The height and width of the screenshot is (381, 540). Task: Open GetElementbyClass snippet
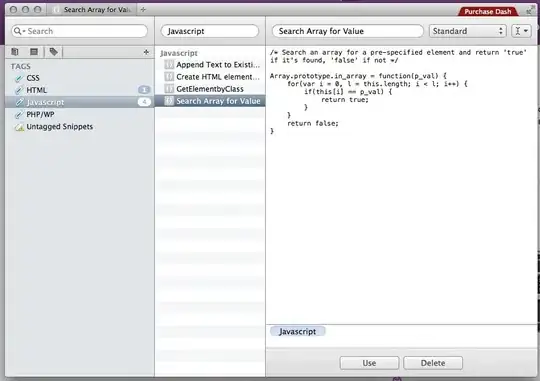point(210,89)
